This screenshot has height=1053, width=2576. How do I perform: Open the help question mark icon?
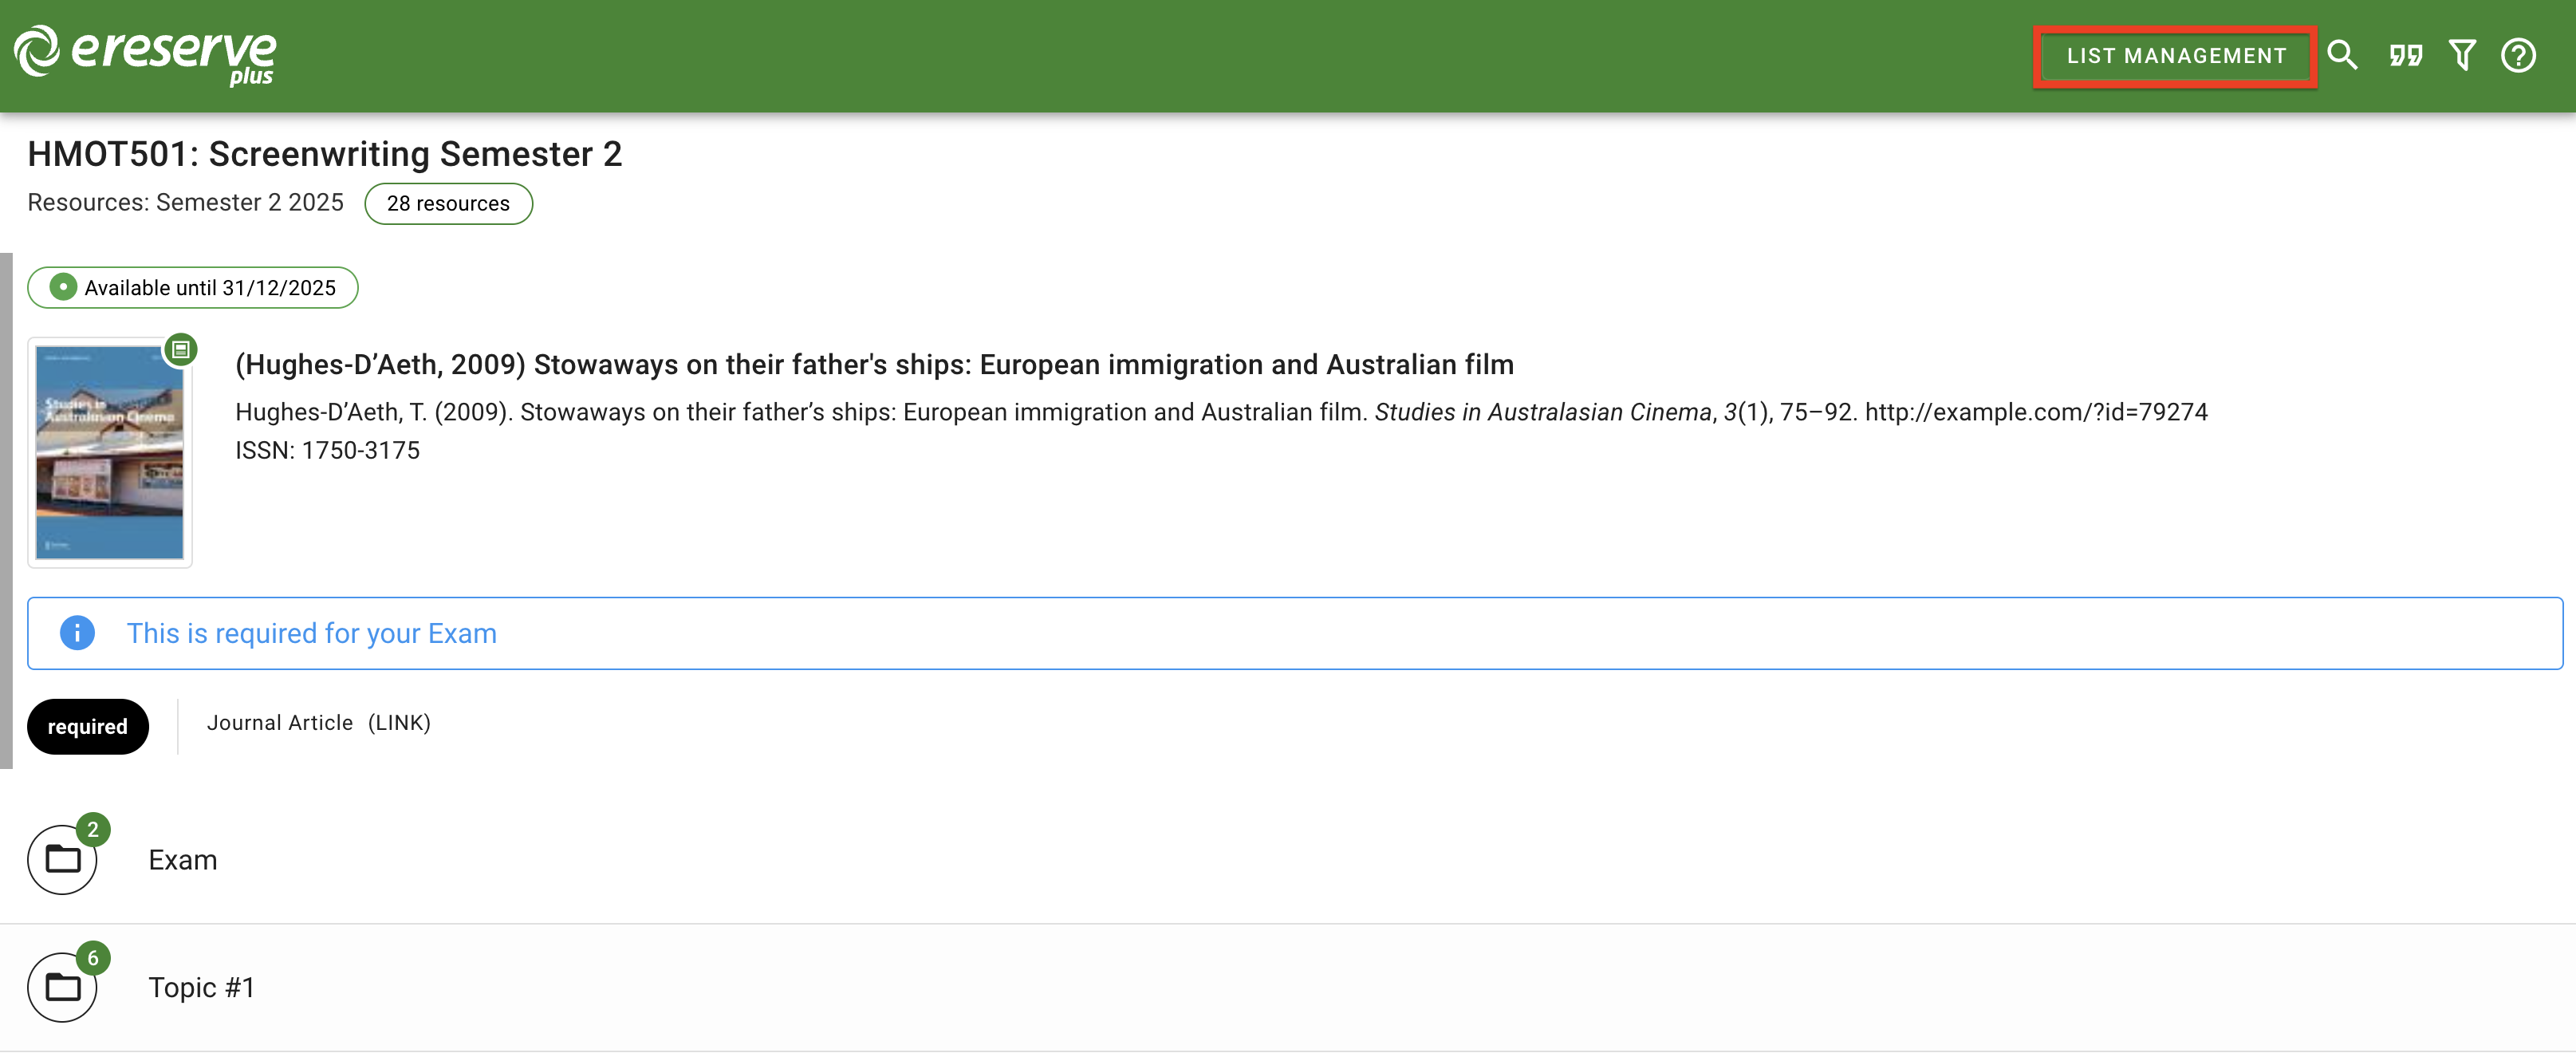pos(2518,55)
